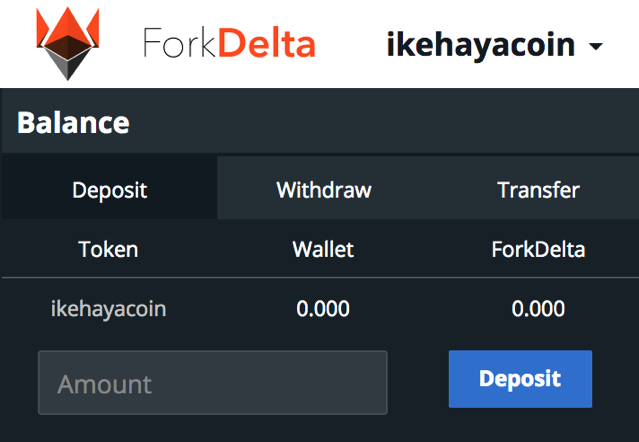
Task: Click the dark diamond in the fox logo
Action: coord(68,59)
